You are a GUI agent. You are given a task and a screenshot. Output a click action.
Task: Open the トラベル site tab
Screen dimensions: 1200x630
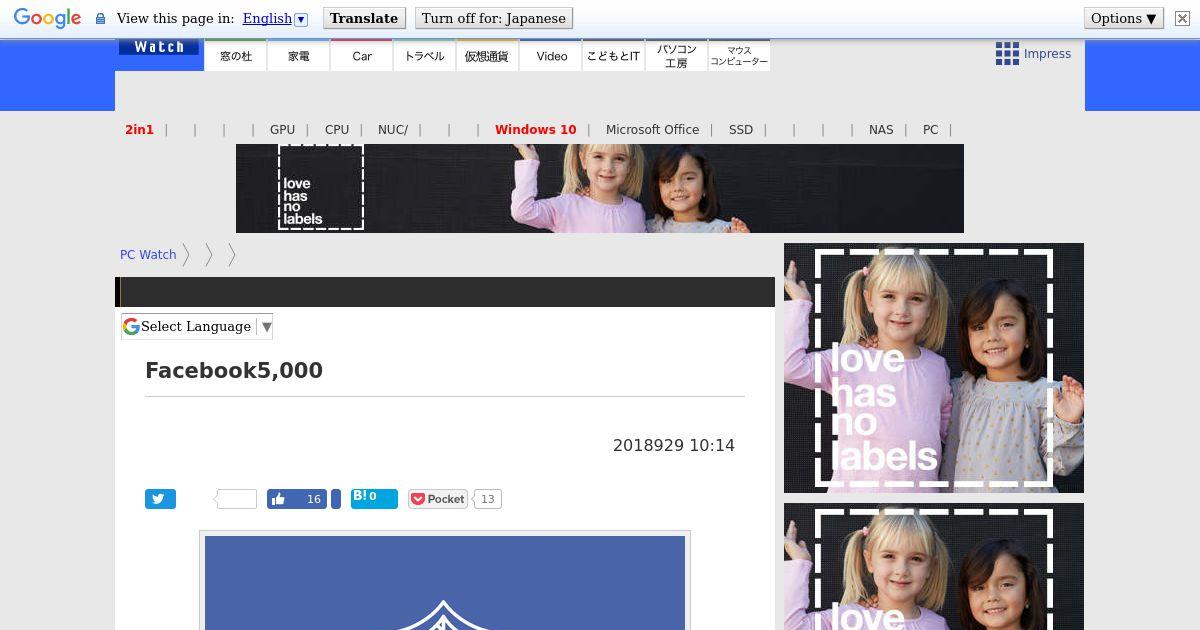pyautogui.click(x=425, y=56)
